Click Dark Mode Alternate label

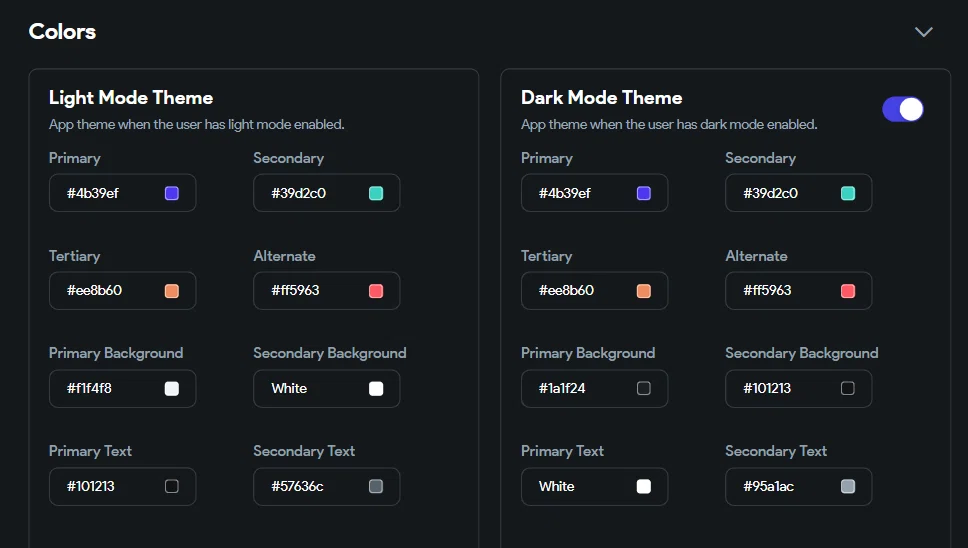coord(756,256)
